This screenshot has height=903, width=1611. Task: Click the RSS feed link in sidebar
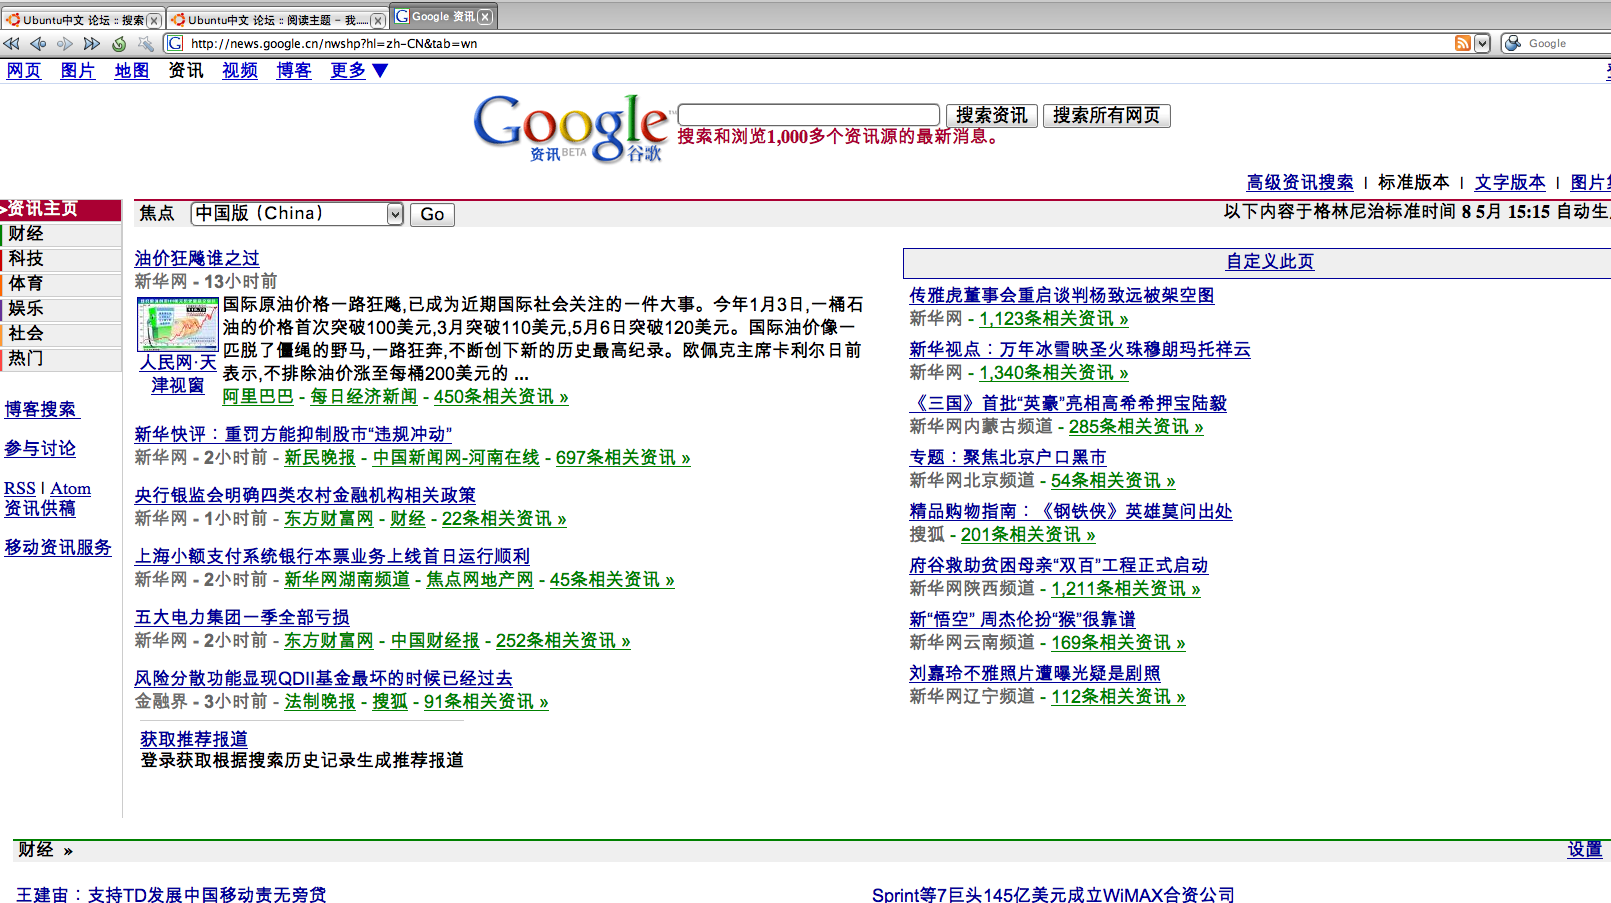pos(20,488)
